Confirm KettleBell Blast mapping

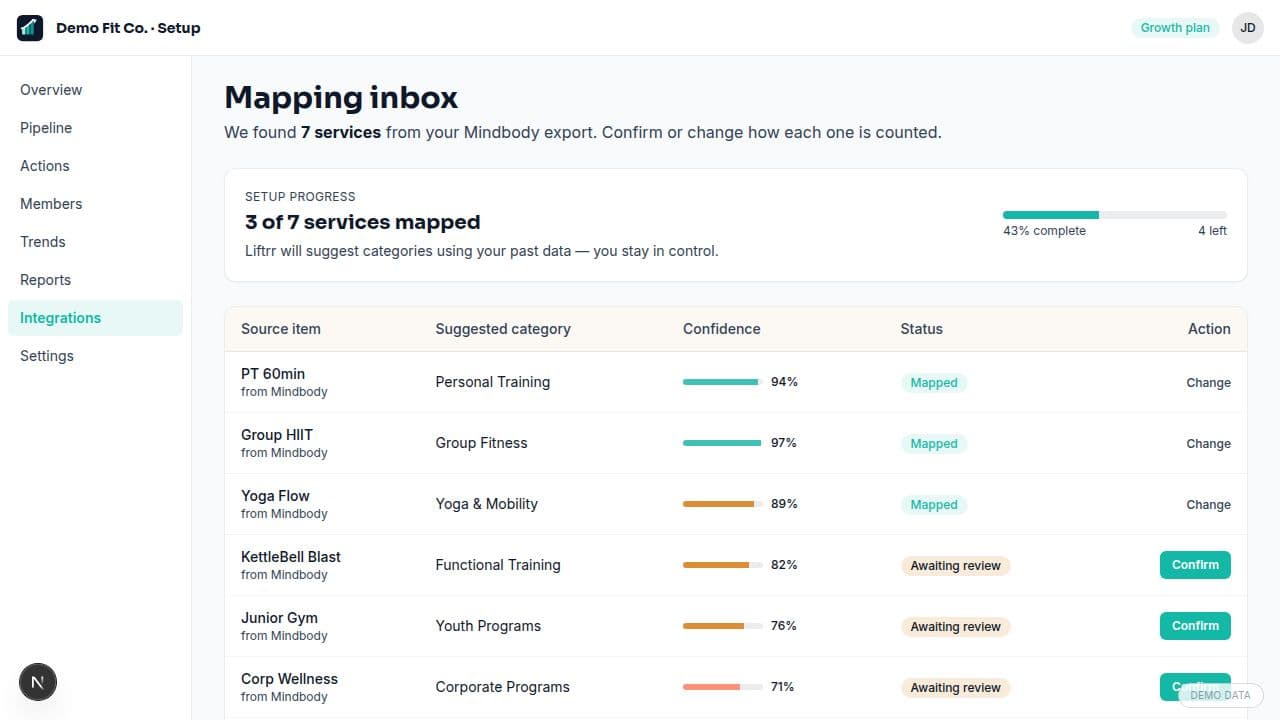click(x=1195, y=565)
